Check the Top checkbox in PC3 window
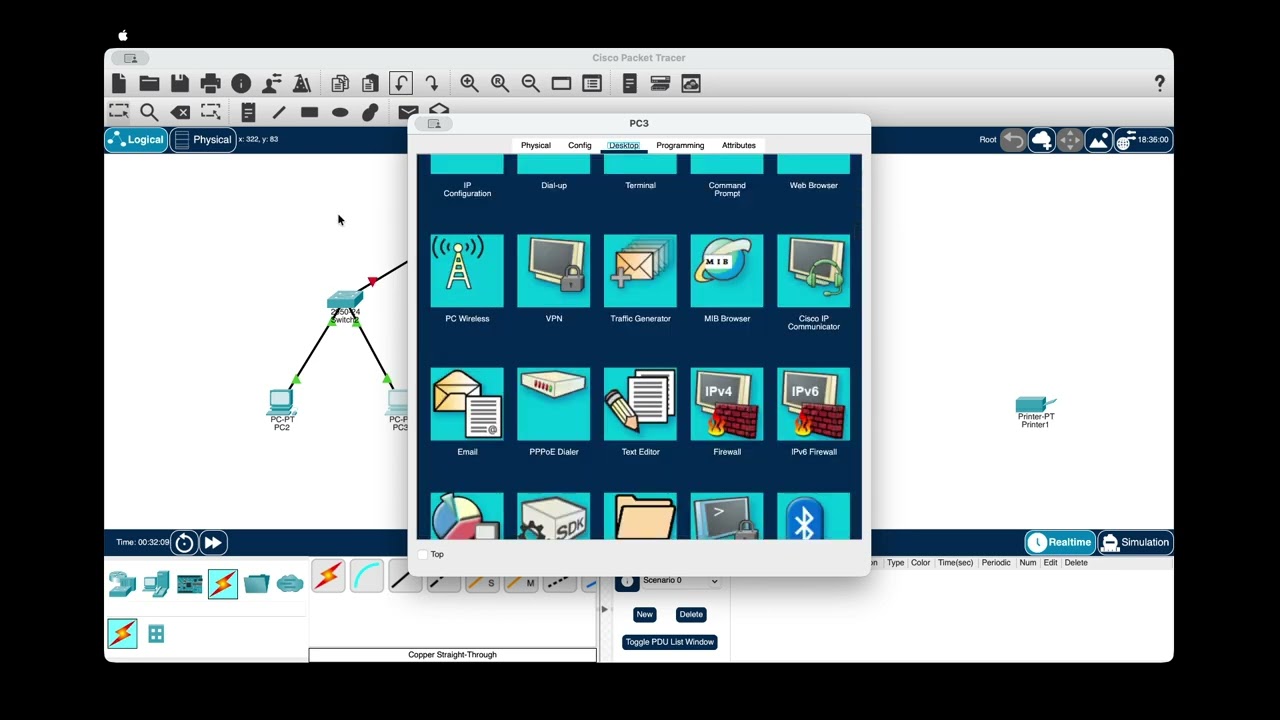The width and height of the screenshot is (1280, 720). [423, 554]
